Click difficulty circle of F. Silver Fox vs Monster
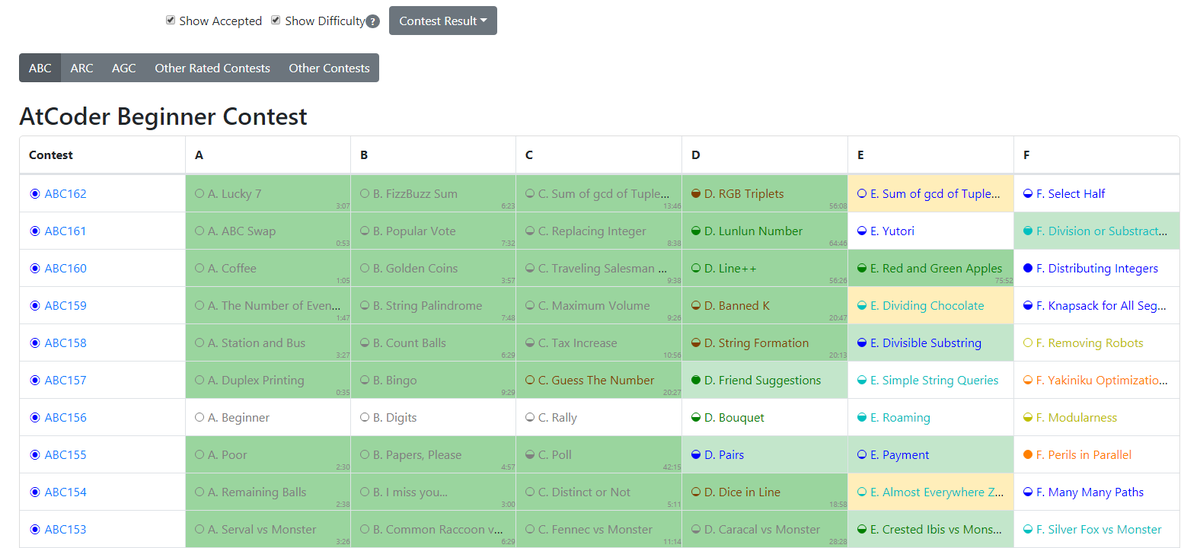The image size is (1200, 548). click(1028, 530)
